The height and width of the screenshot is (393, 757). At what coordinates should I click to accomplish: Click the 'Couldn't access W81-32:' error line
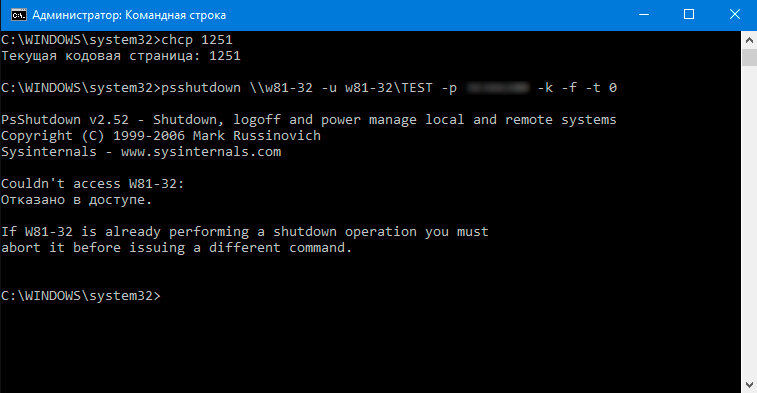click(x=93, y=183)
